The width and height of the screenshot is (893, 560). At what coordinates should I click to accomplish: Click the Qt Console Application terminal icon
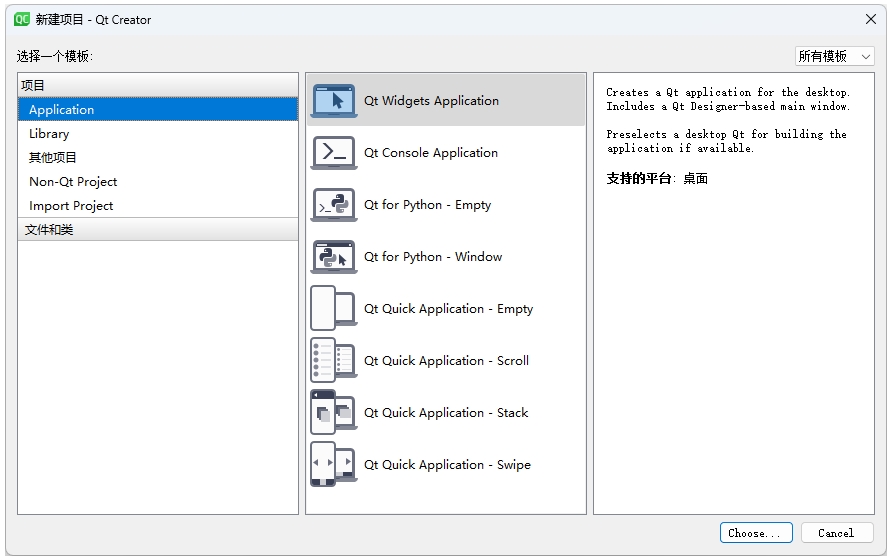click(334, 153)
